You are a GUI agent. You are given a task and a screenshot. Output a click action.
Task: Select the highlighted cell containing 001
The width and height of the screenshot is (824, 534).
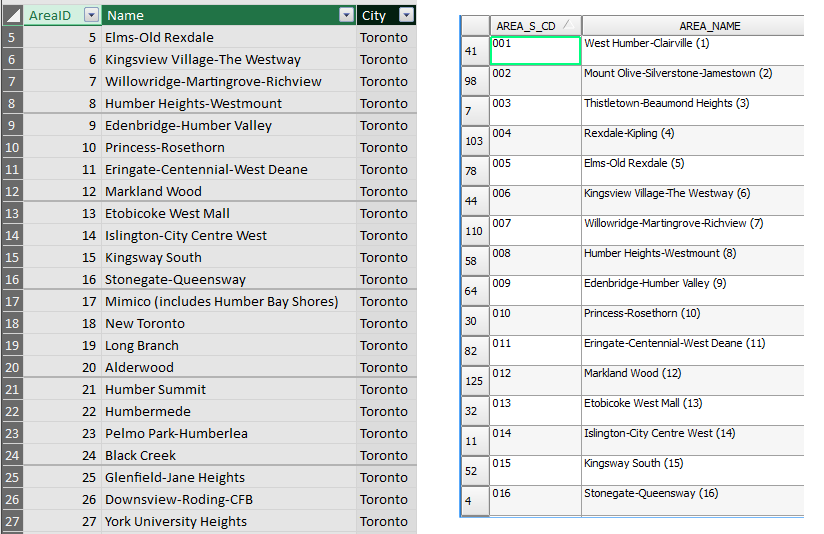[x=535, y=50]
